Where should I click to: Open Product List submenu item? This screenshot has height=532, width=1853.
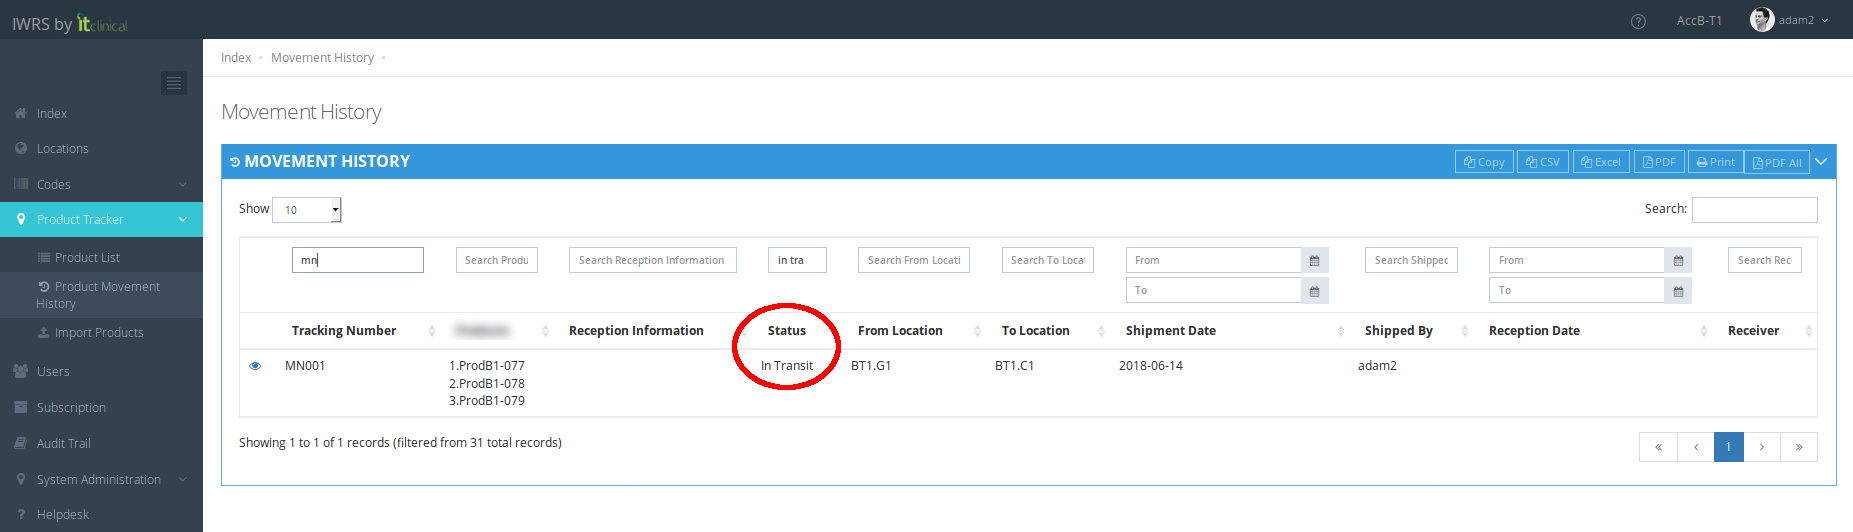(101, 257)
